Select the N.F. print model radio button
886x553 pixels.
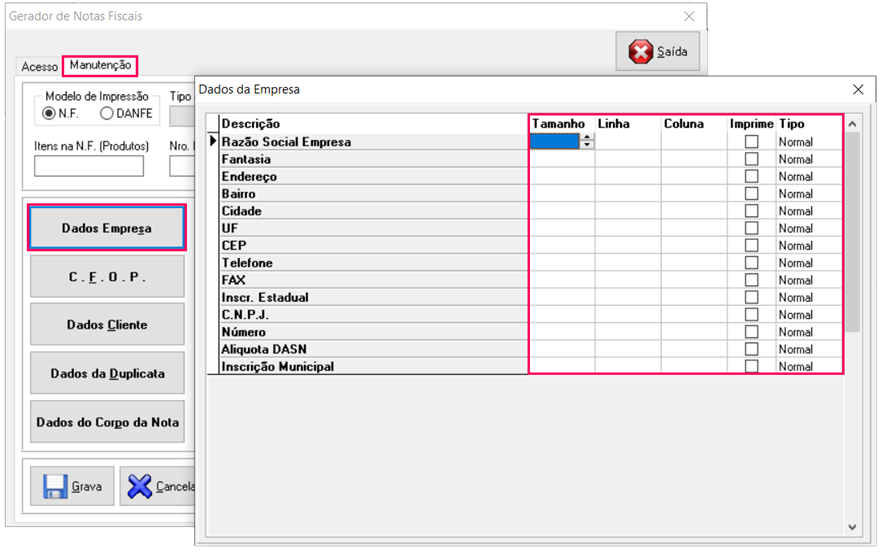pyautogui.click(x=49, y=114)
